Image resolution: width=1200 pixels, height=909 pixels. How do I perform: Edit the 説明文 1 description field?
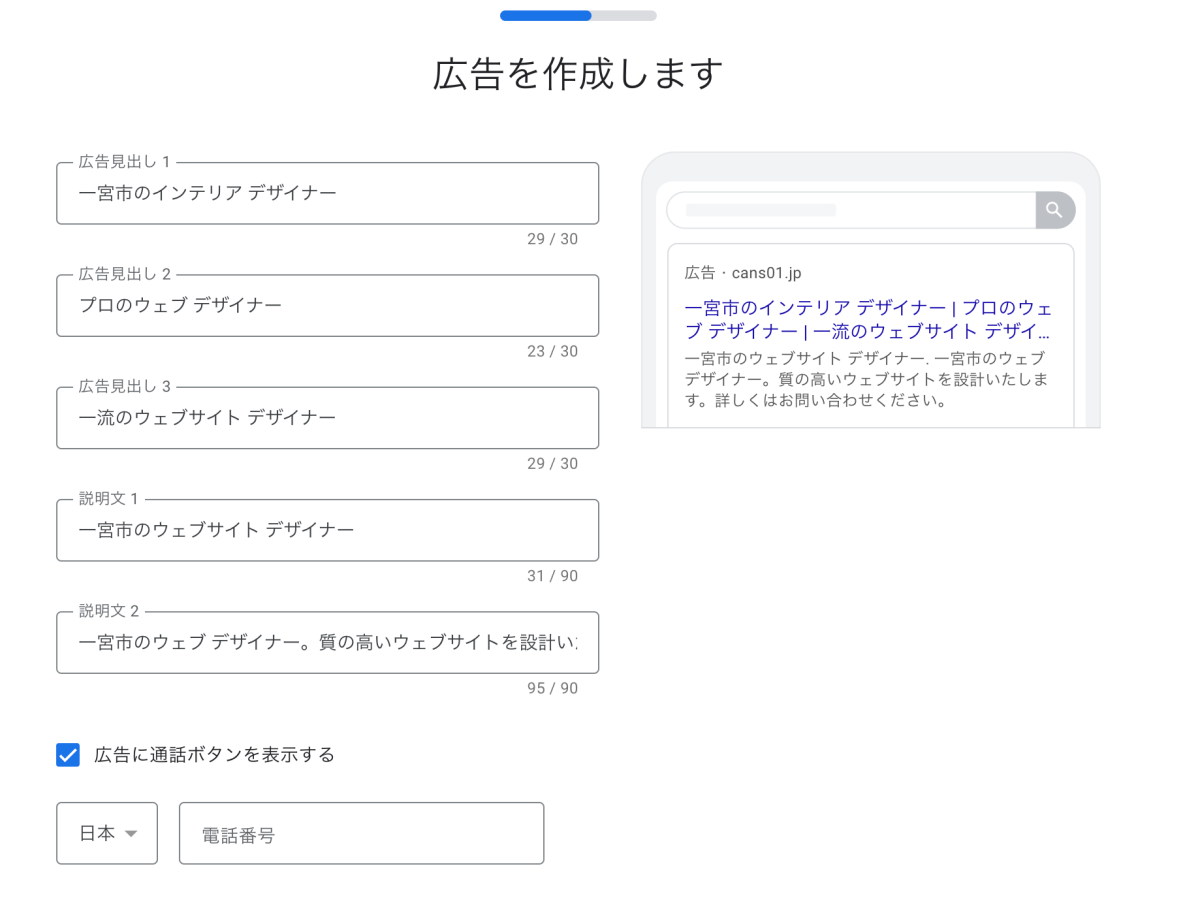click(327, 530)
